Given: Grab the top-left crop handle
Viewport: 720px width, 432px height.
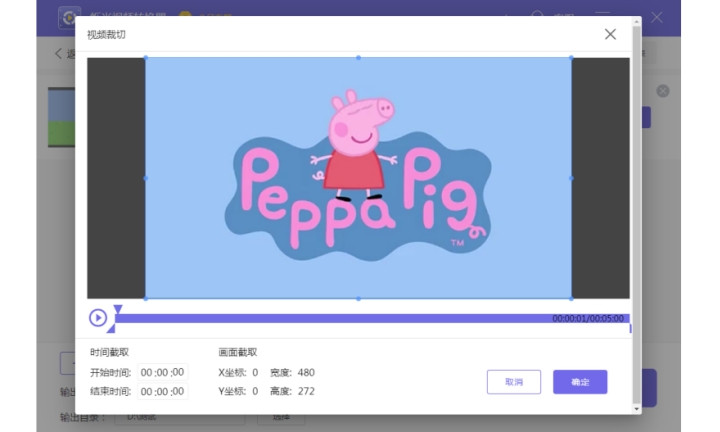Looking at the screenshot, I should pyautogui.click(x=146, y=58).
